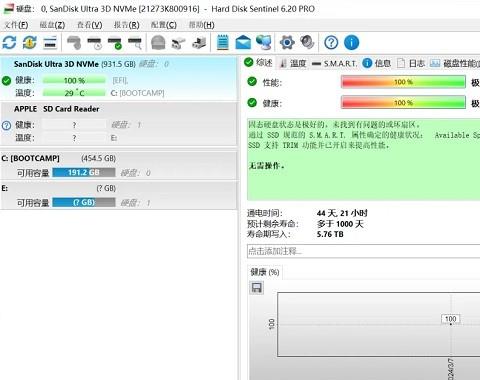Switch to the 综述 tab
The width and height of the screenshot is (480, 380).
[259, 63]
